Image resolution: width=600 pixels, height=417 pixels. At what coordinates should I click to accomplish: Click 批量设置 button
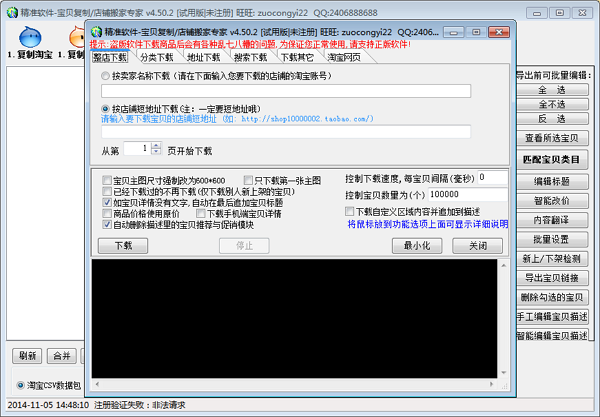click(x=552, y=239)
